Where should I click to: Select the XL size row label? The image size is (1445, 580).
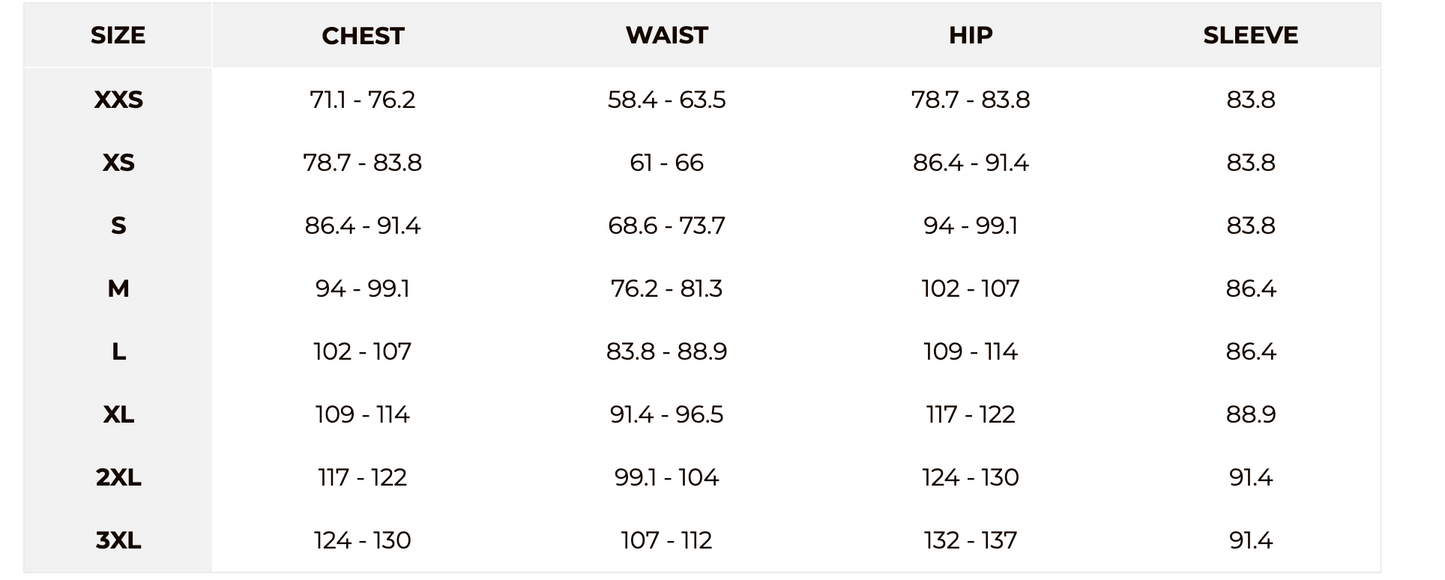click(118, 415)
